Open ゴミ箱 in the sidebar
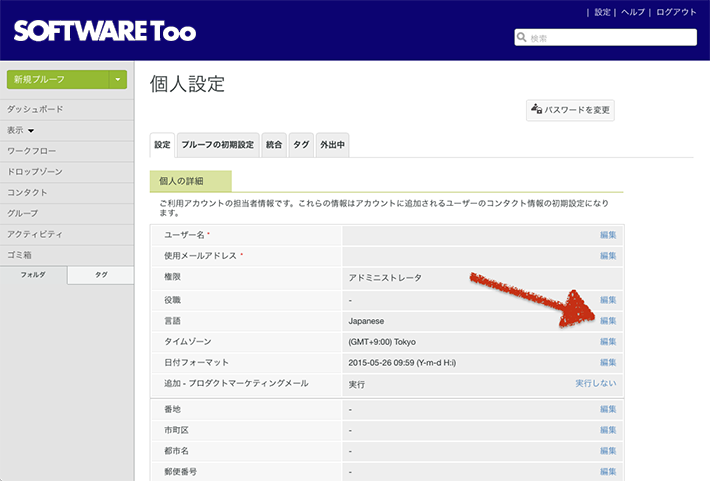The height and width of the screenshot is (481, 710). point(21,255)
